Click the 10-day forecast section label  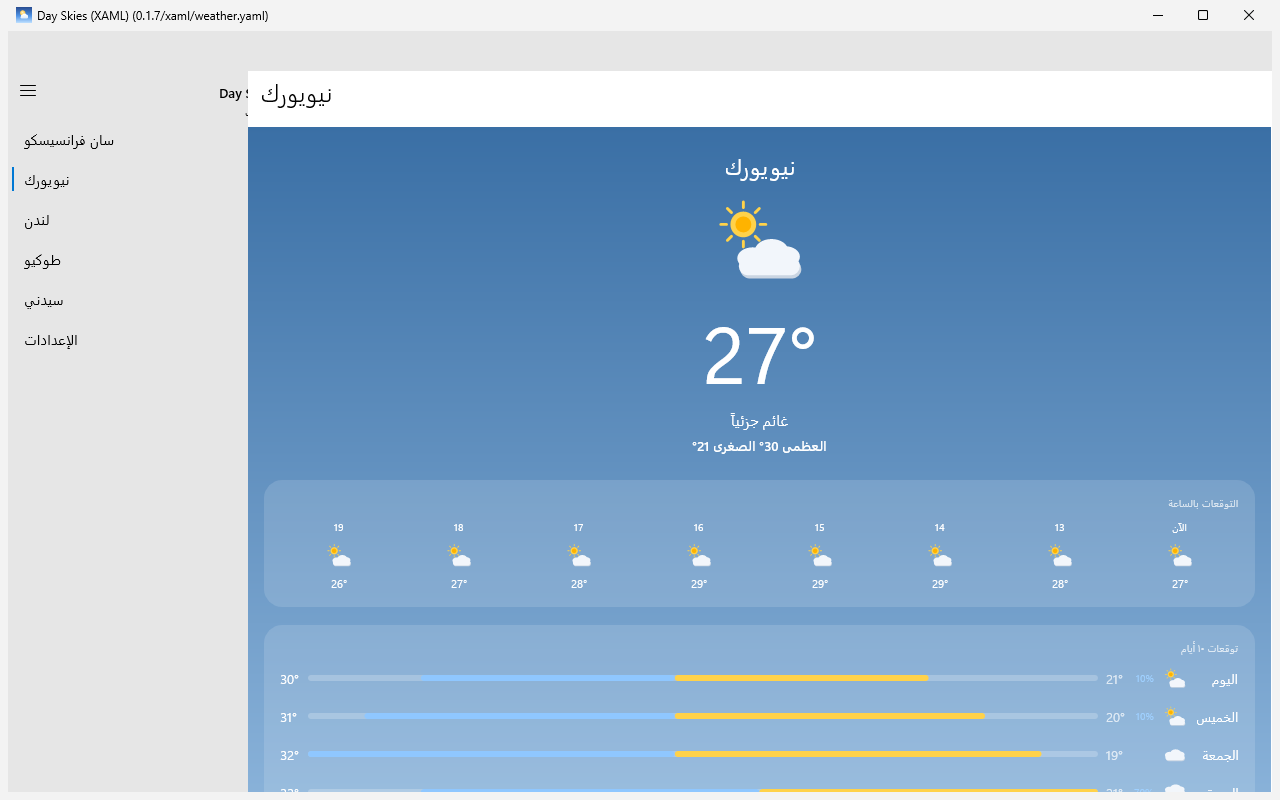pos(1209,649)
